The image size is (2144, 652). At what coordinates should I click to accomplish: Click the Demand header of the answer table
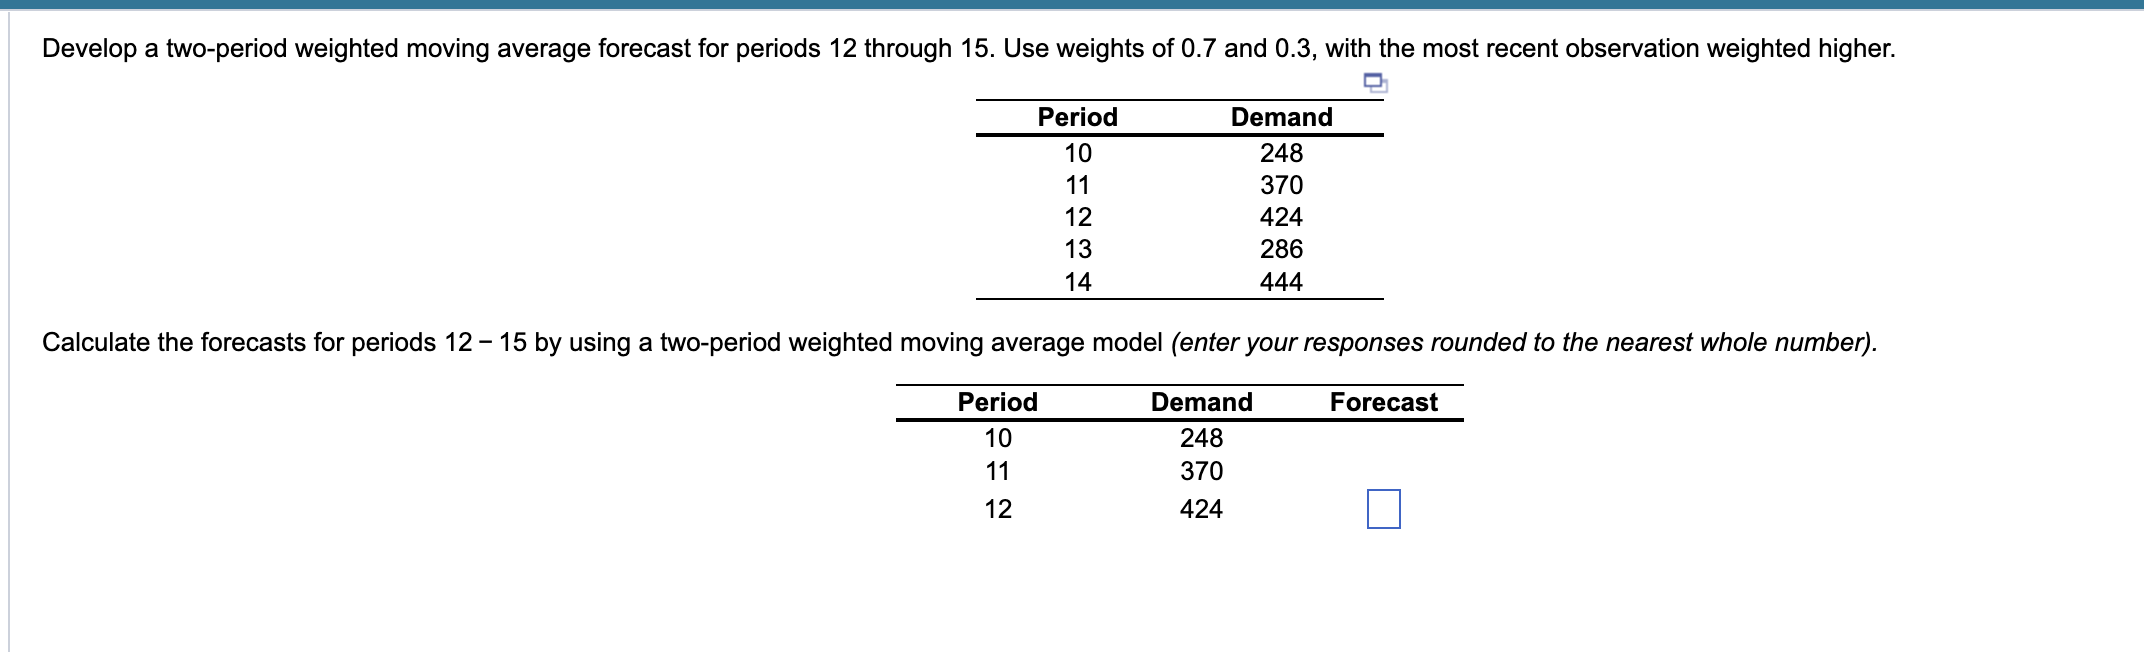pos(1200,403)
